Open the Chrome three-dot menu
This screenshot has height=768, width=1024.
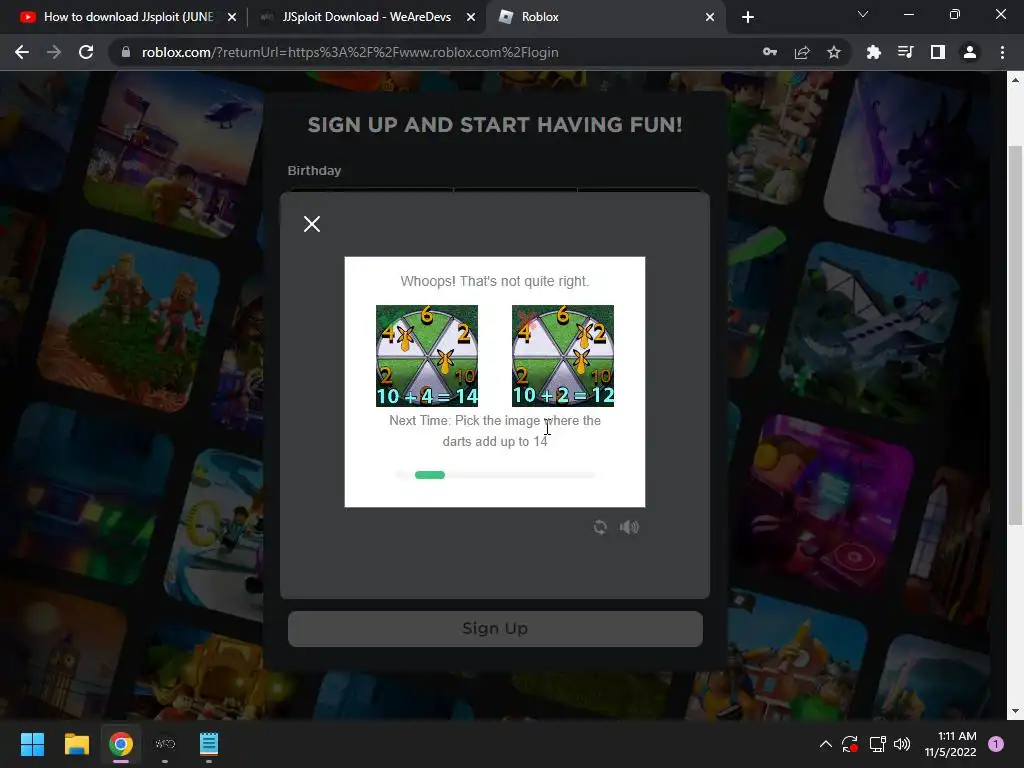1002,52
